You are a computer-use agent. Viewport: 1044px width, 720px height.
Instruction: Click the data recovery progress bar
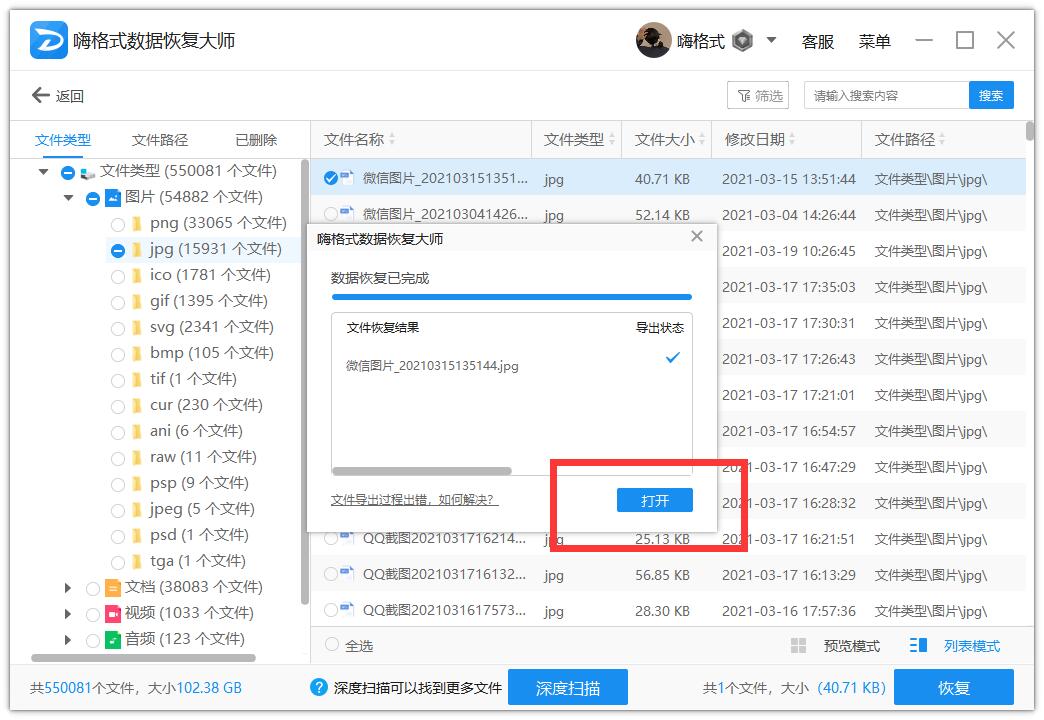[x=511, y=297]
